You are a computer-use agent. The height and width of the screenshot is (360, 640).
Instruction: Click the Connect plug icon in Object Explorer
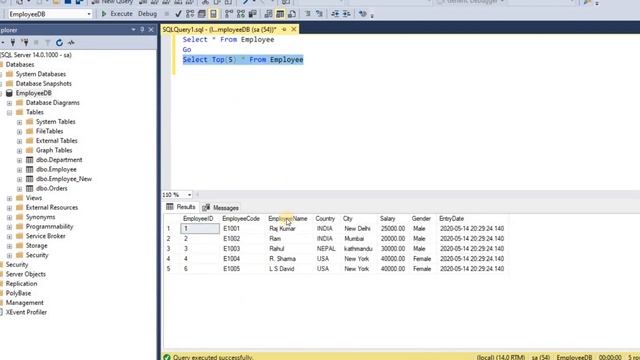[x=13, y=42]
